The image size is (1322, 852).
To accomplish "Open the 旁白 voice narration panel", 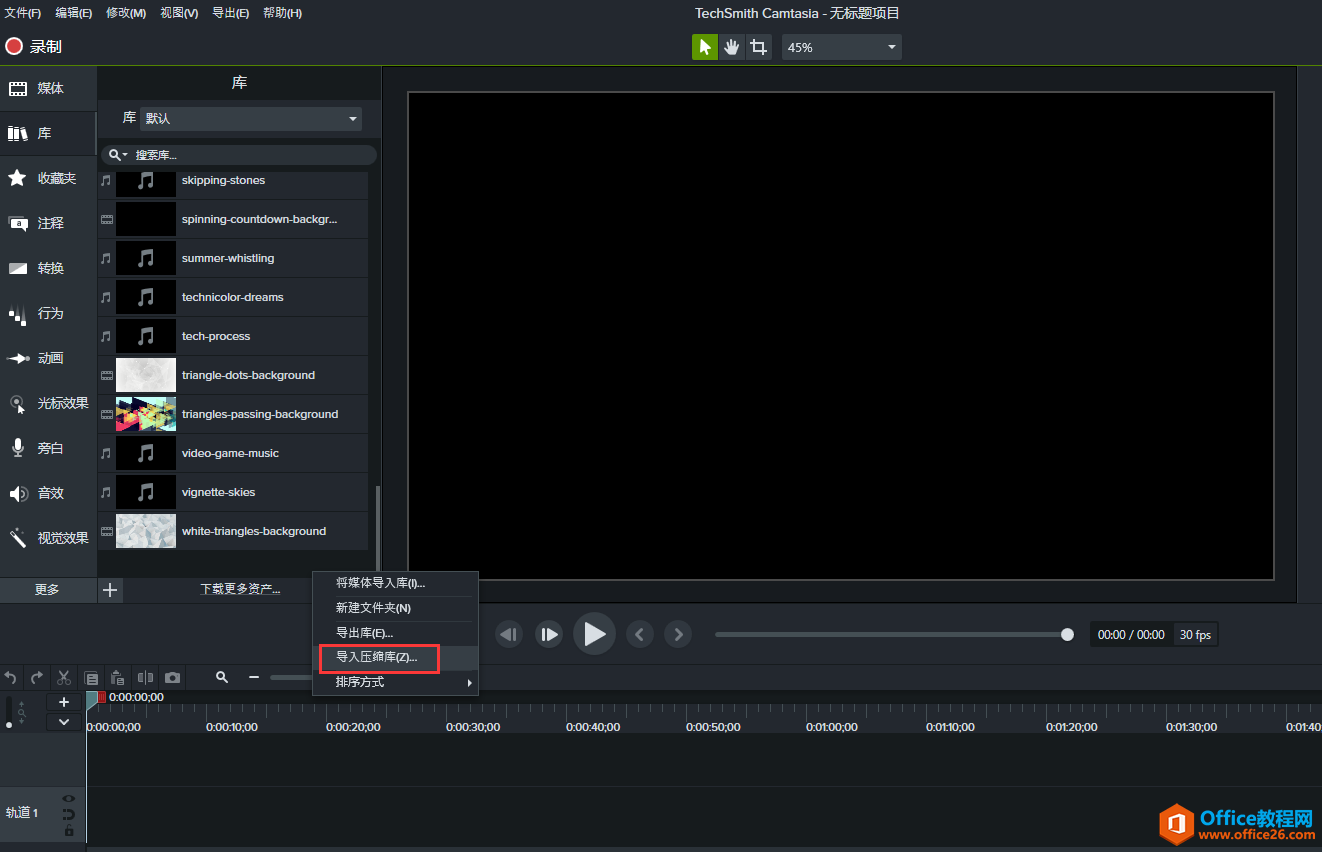I will tap(48, 449).
